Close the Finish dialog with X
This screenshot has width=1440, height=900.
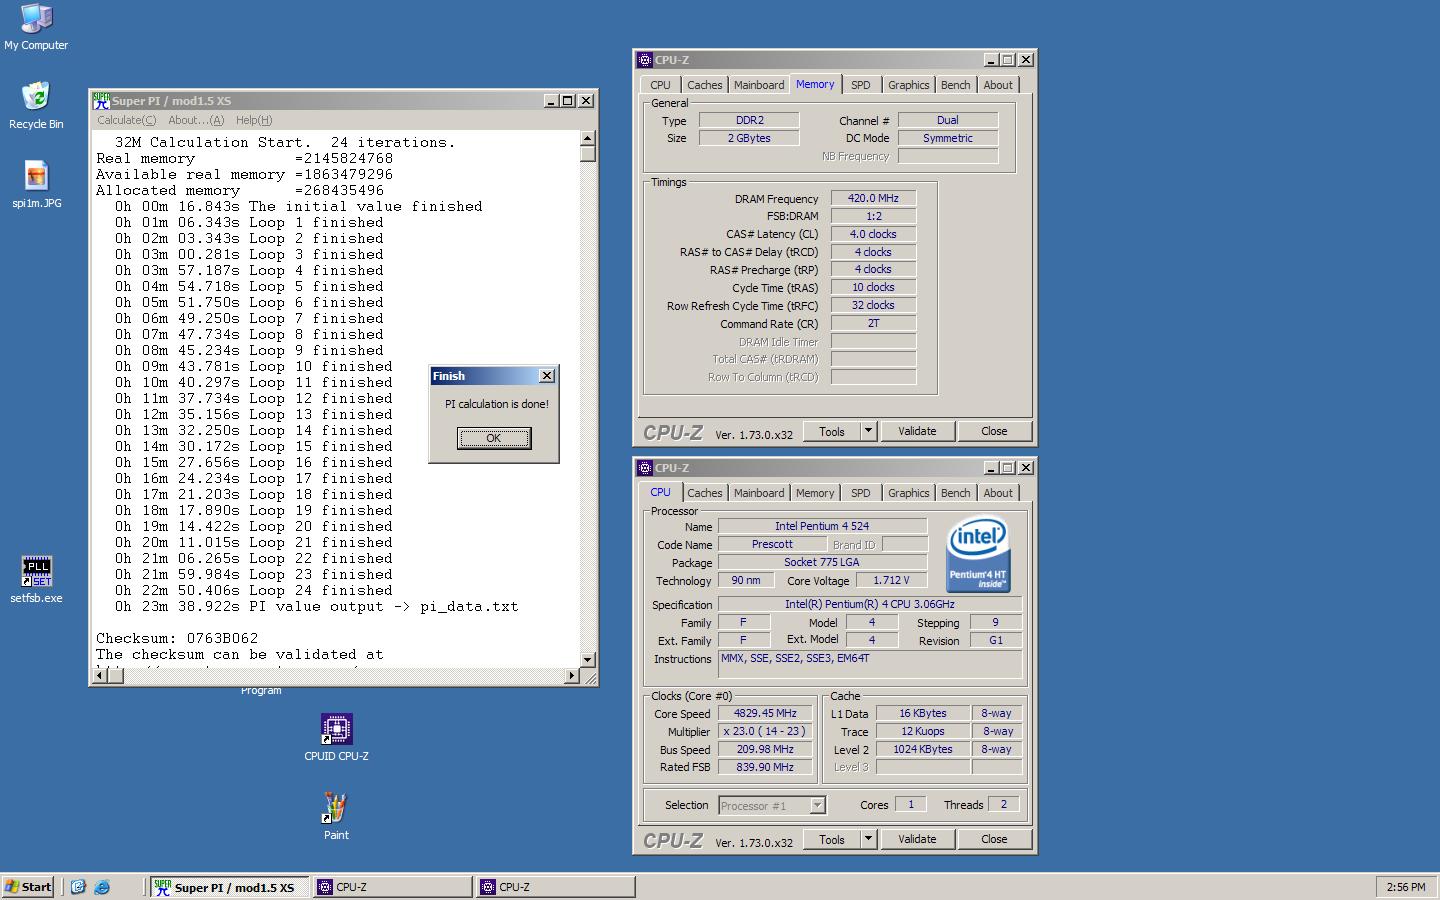click(546, 376)
